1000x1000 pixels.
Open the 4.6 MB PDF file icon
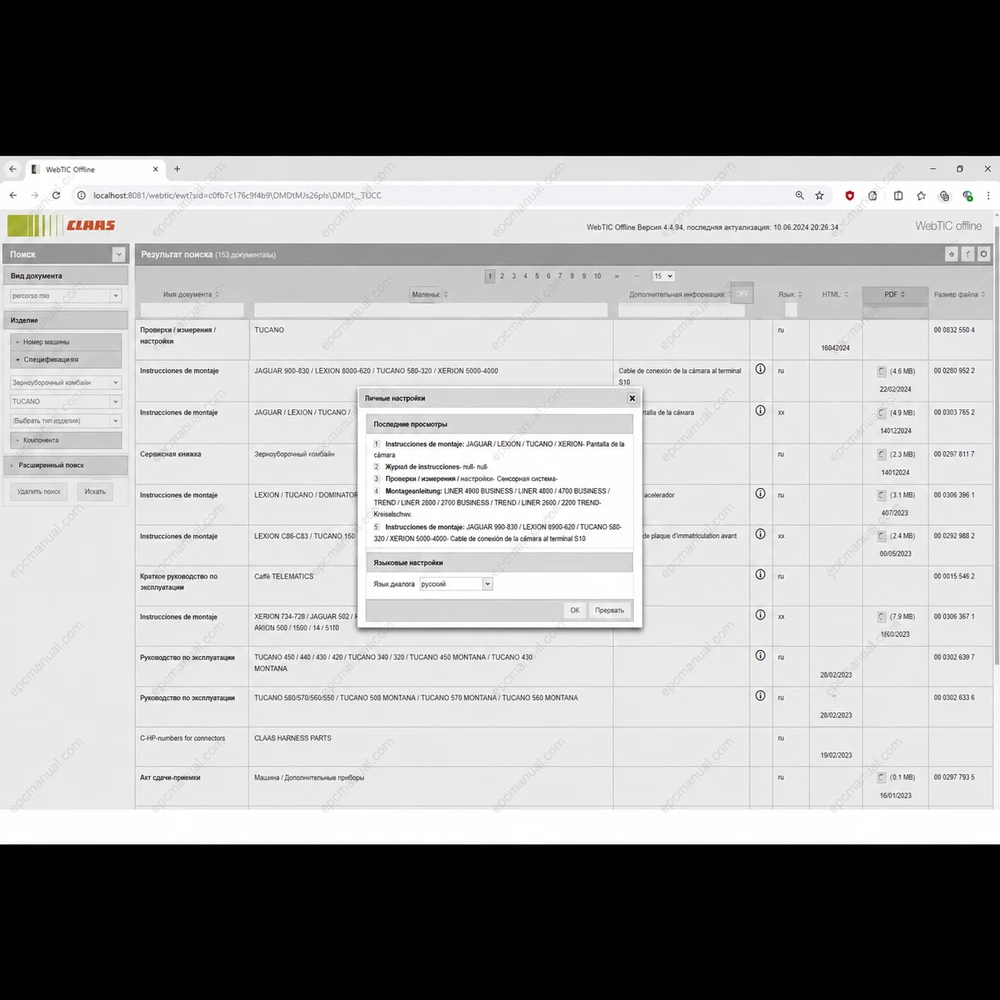(x=881, y=371)
